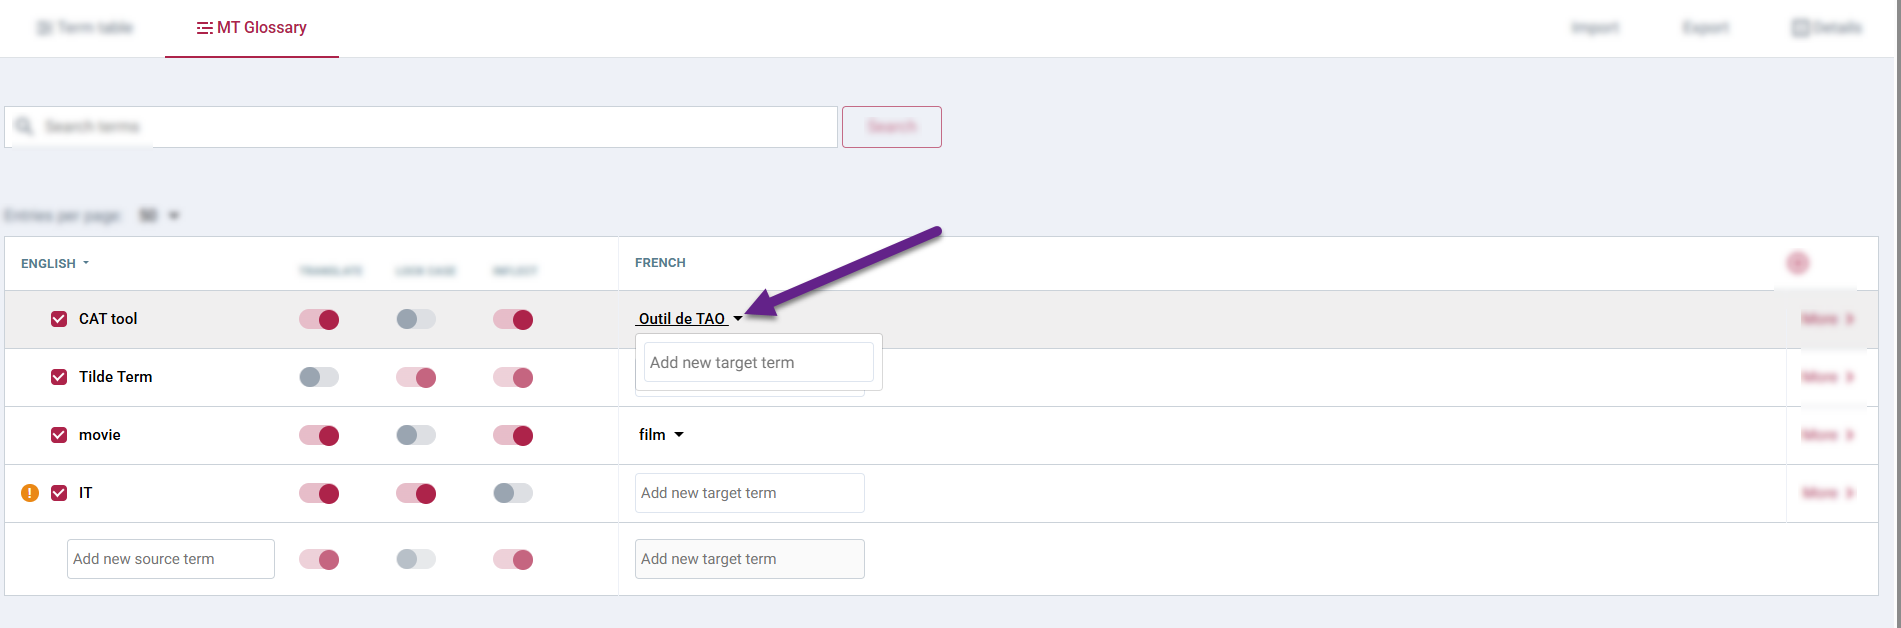
Task: Disable the Translate toggle for CAT tool
Action: click(x=318, y=318)
